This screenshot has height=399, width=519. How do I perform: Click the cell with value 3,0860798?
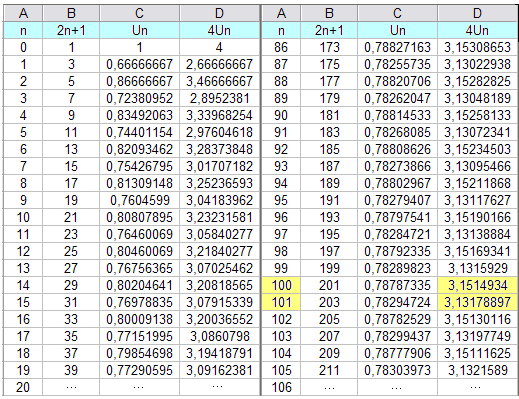click(x=219, y=336)
